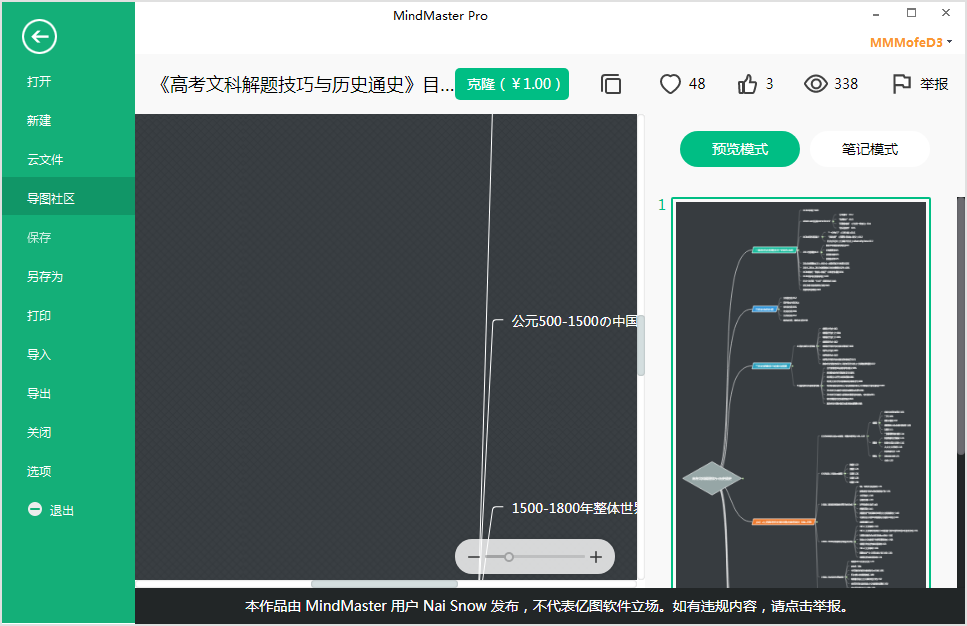
Task: Click the canvas vertical scrollbar thumb
Action: click(641, 345)
